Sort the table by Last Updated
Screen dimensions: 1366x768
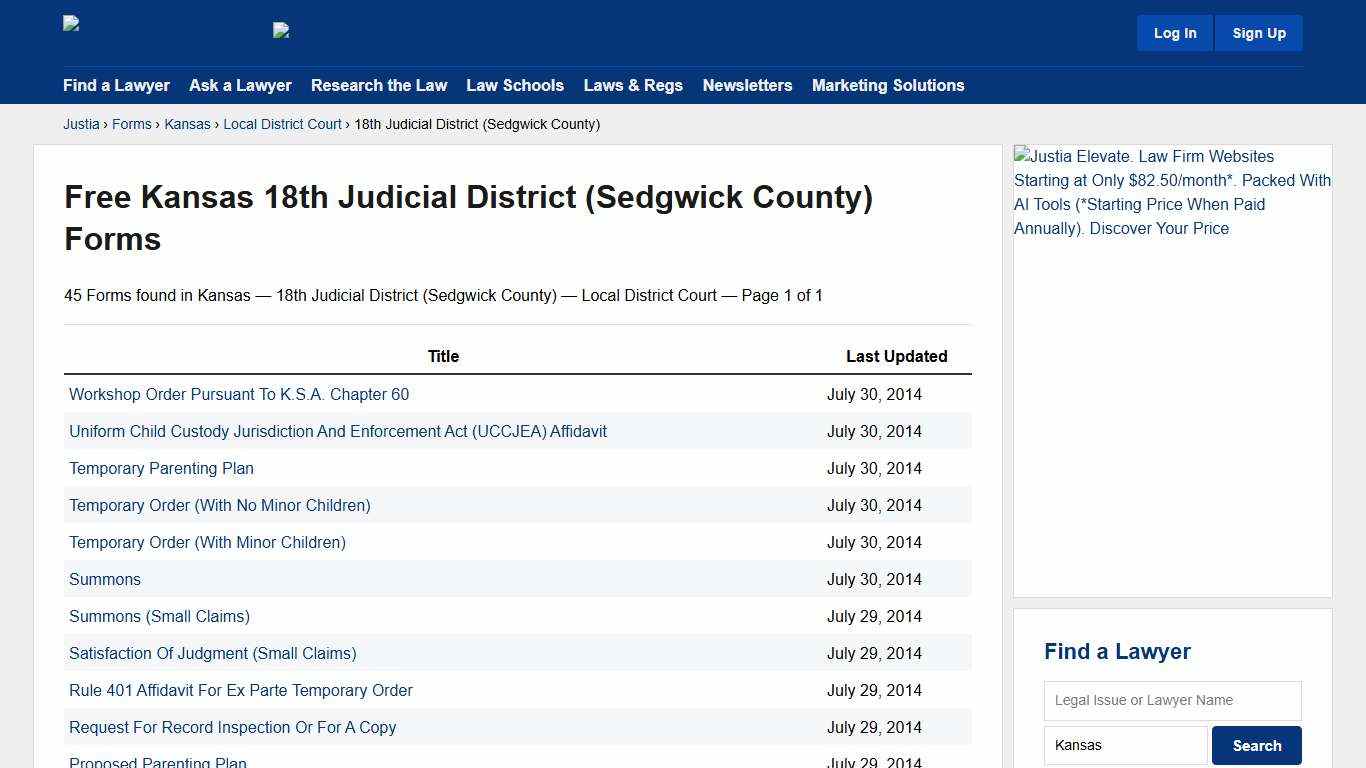[x=896, y=356]
